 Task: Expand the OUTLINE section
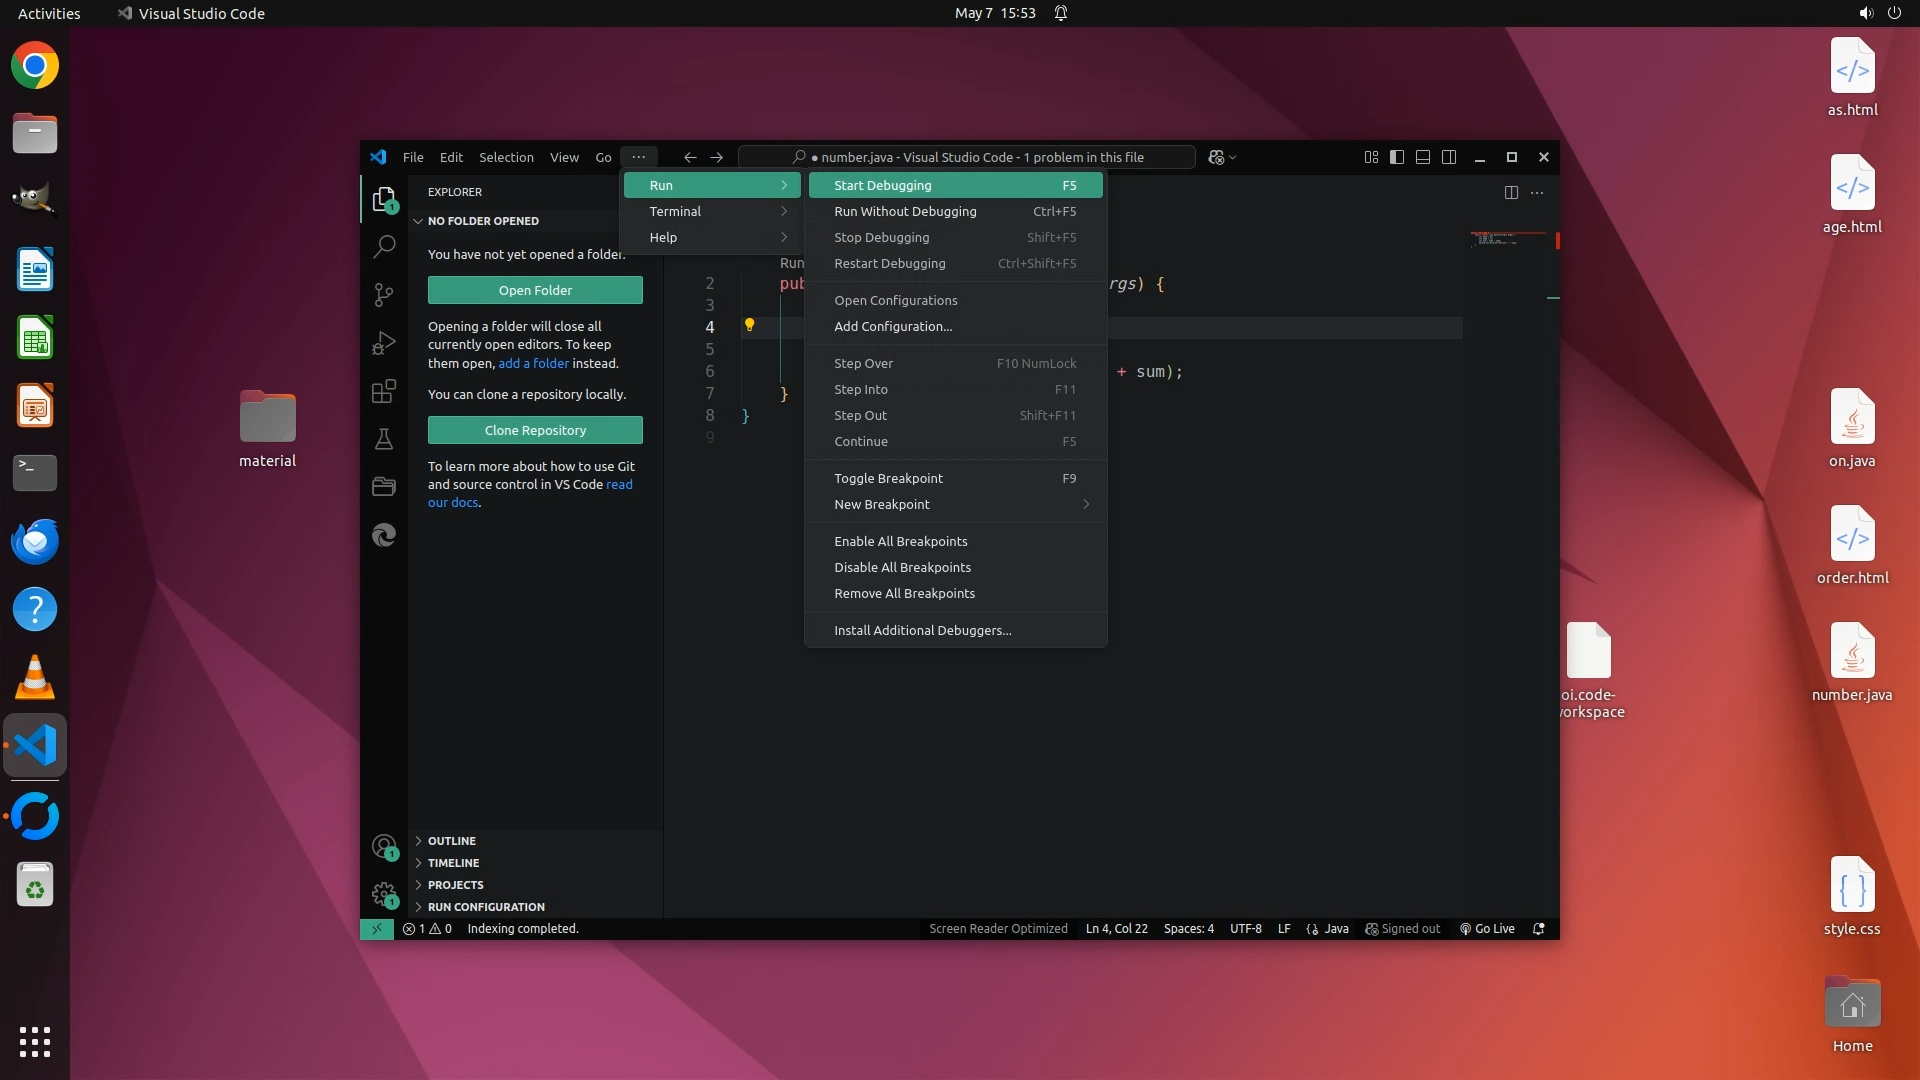click(x=452, y=841)
